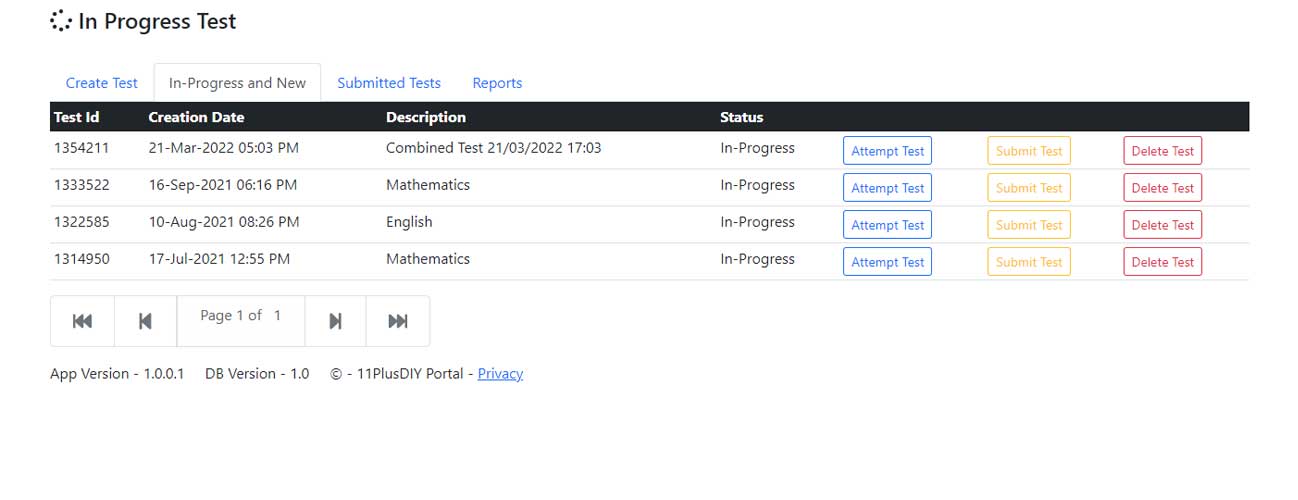The width and height of the screenshot is (1298, 500).
Task: Attempt the Combined Test 1354211
Action: click(887, 151)
